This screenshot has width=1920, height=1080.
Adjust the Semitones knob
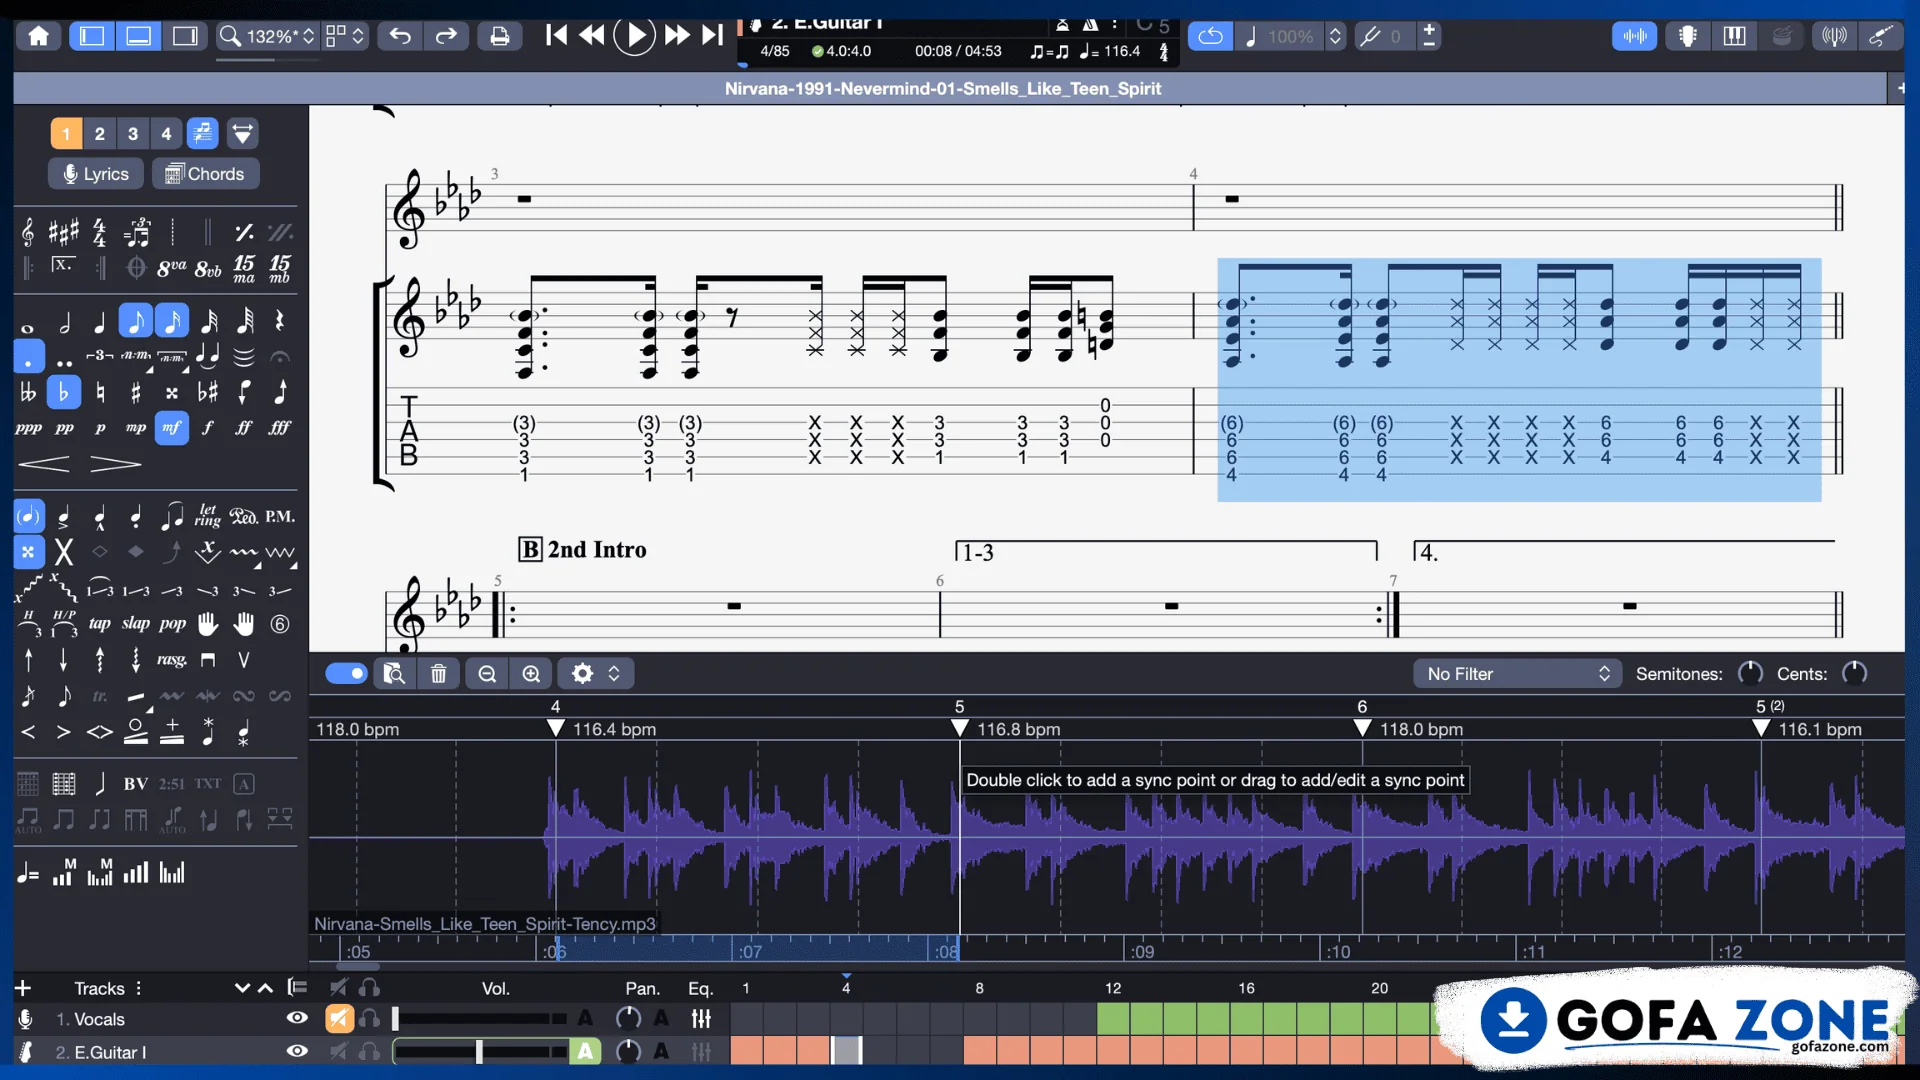pos(1750,673)
